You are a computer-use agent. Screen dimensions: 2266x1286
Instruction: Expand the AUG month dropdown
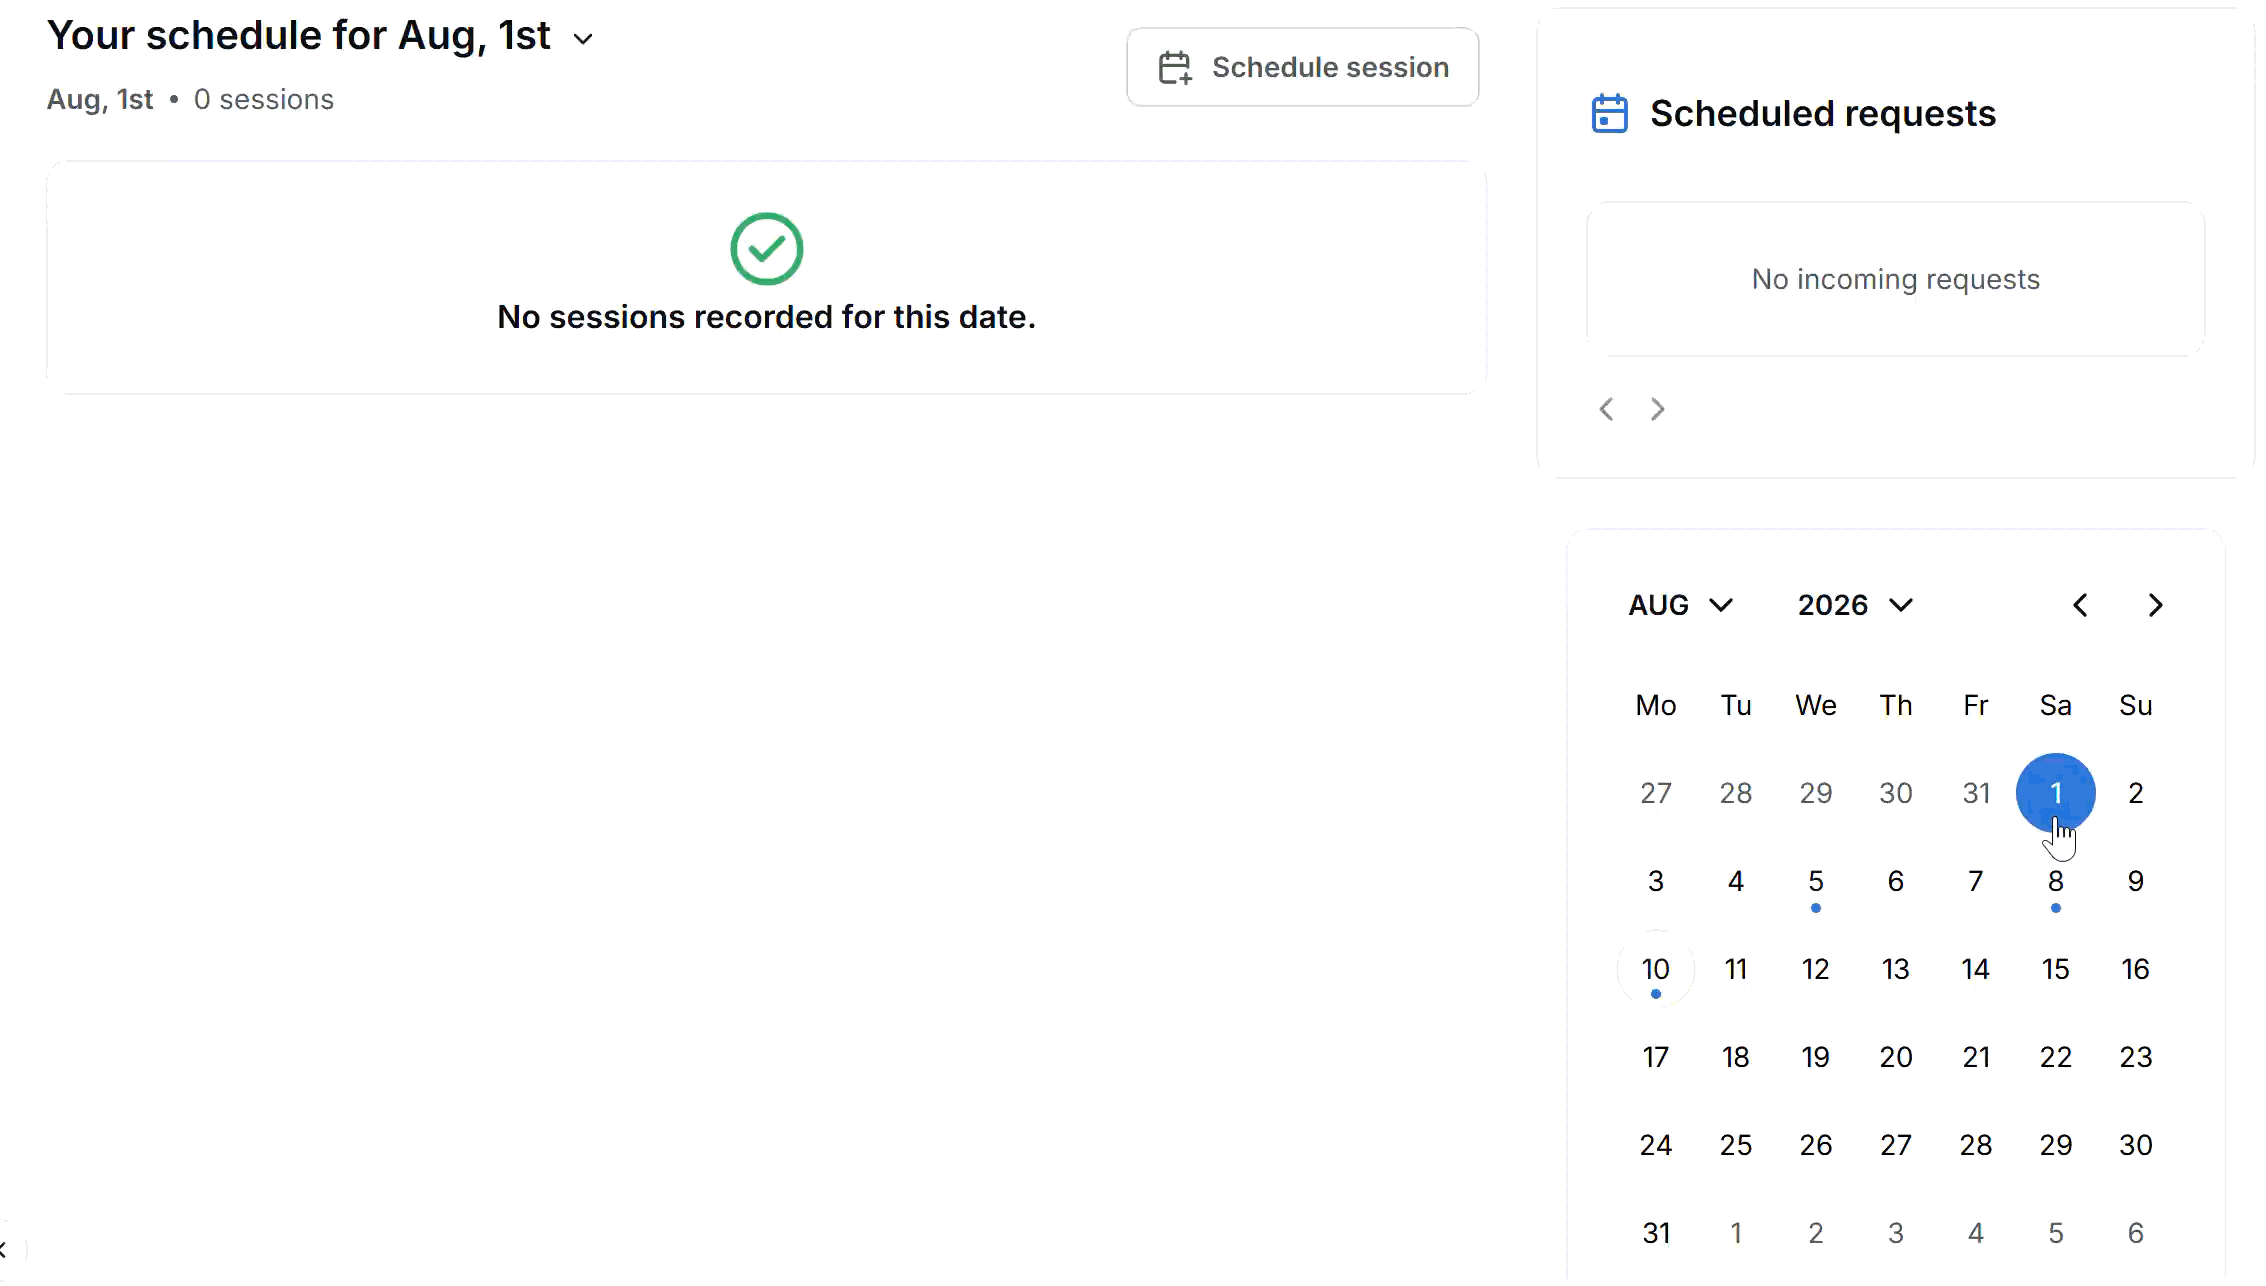(x=1680, y=605)
